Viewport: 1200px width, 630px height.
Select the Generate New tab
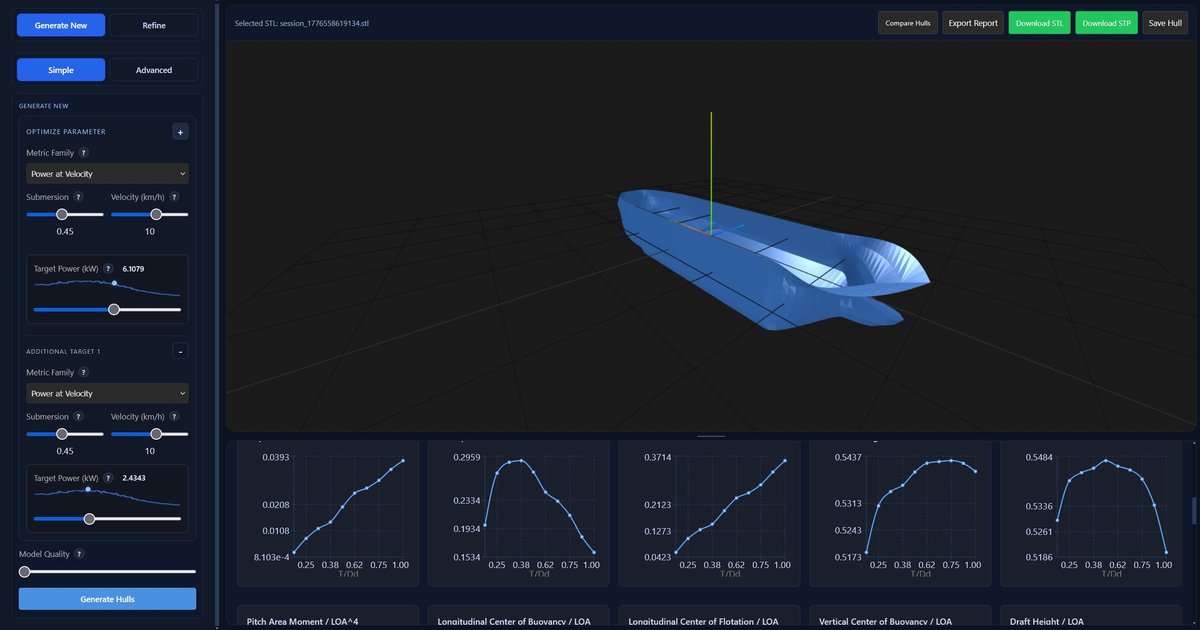pos(61,24)
